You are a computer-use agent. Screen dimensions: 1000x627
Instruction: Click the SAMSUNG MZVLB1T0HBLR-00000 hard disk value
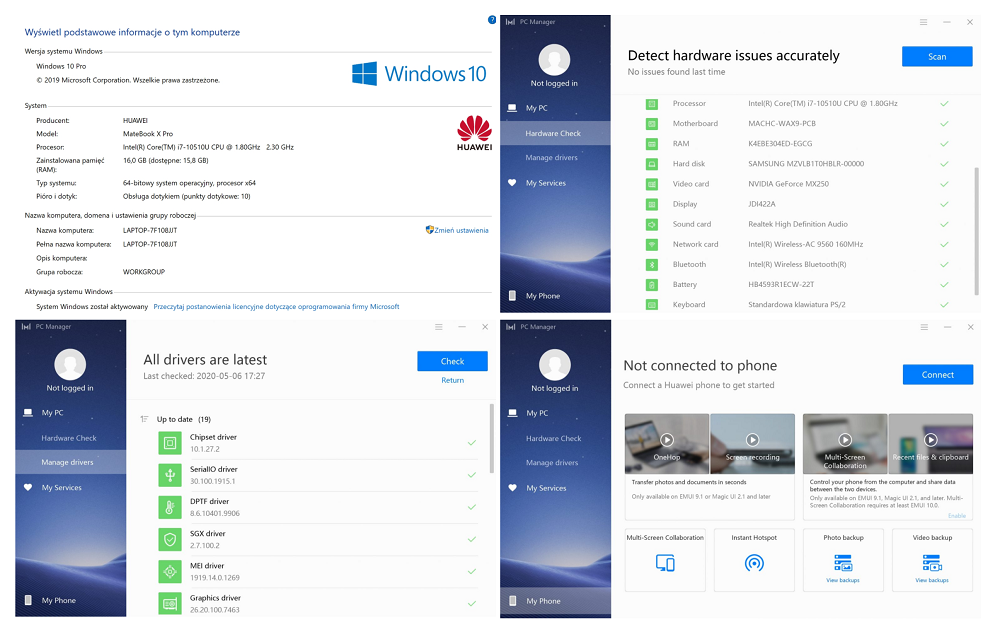[806, 164]
